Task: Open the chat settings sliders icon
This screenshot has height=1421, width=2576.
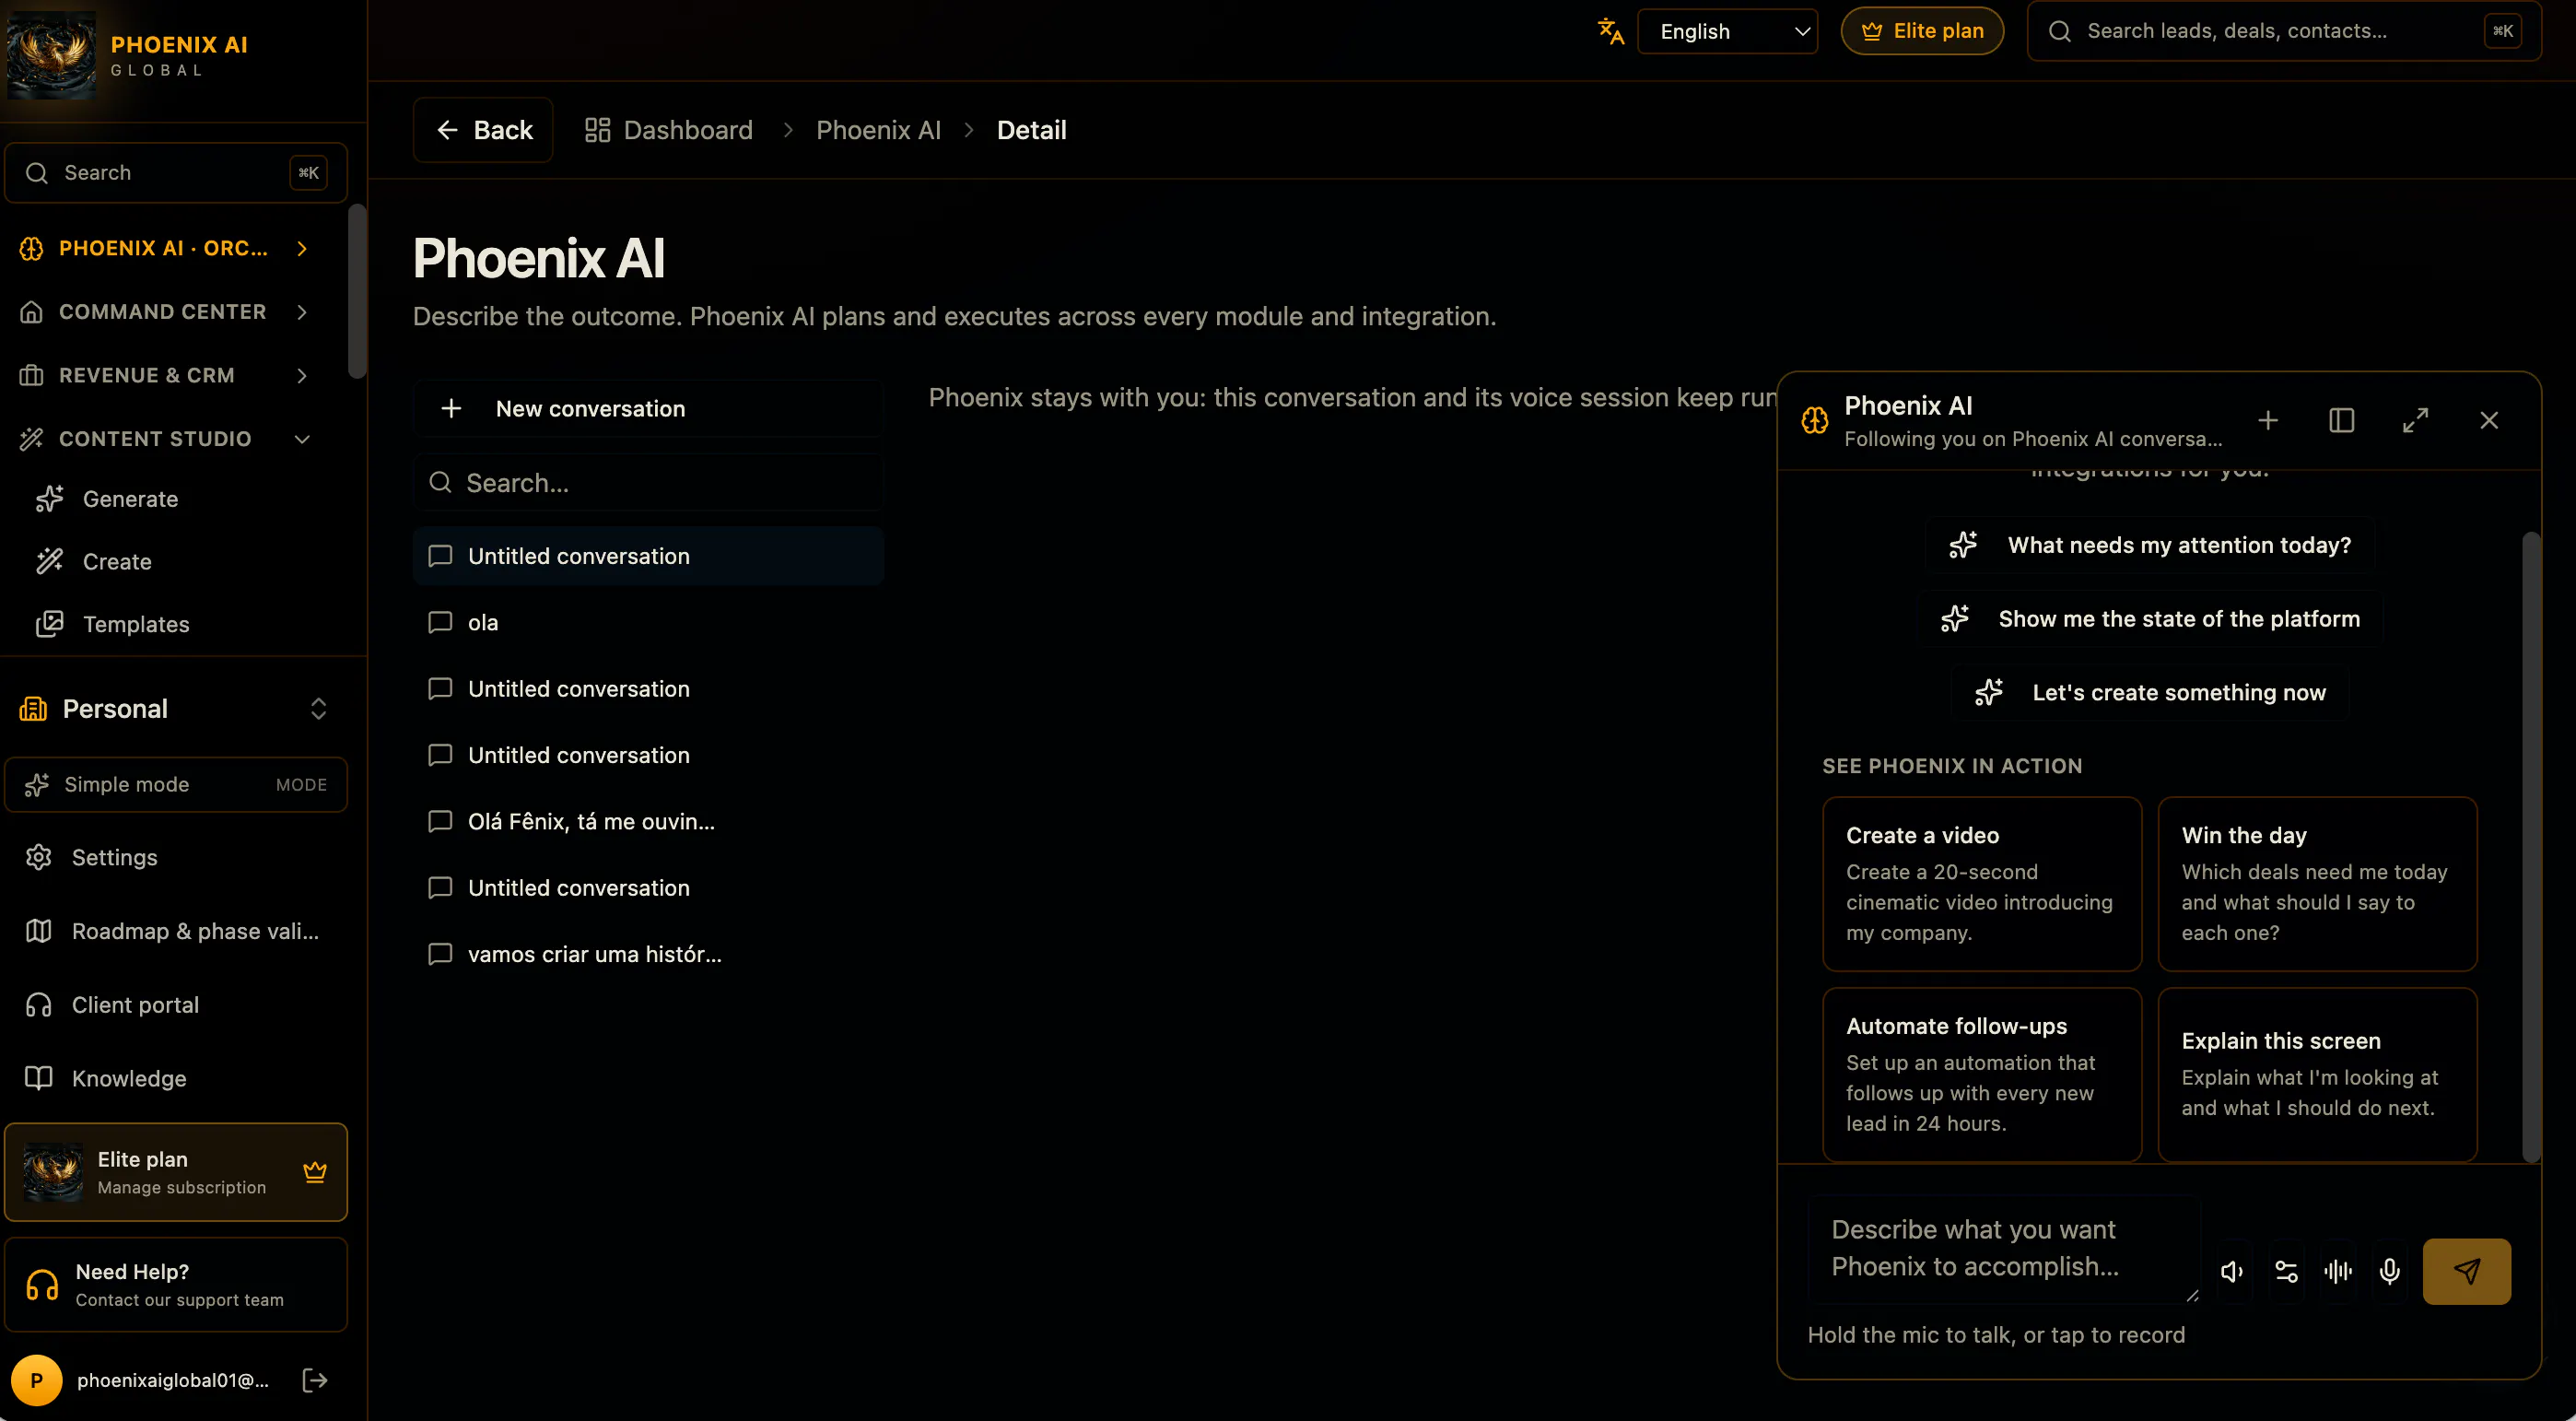Action: (2285, 1271)
